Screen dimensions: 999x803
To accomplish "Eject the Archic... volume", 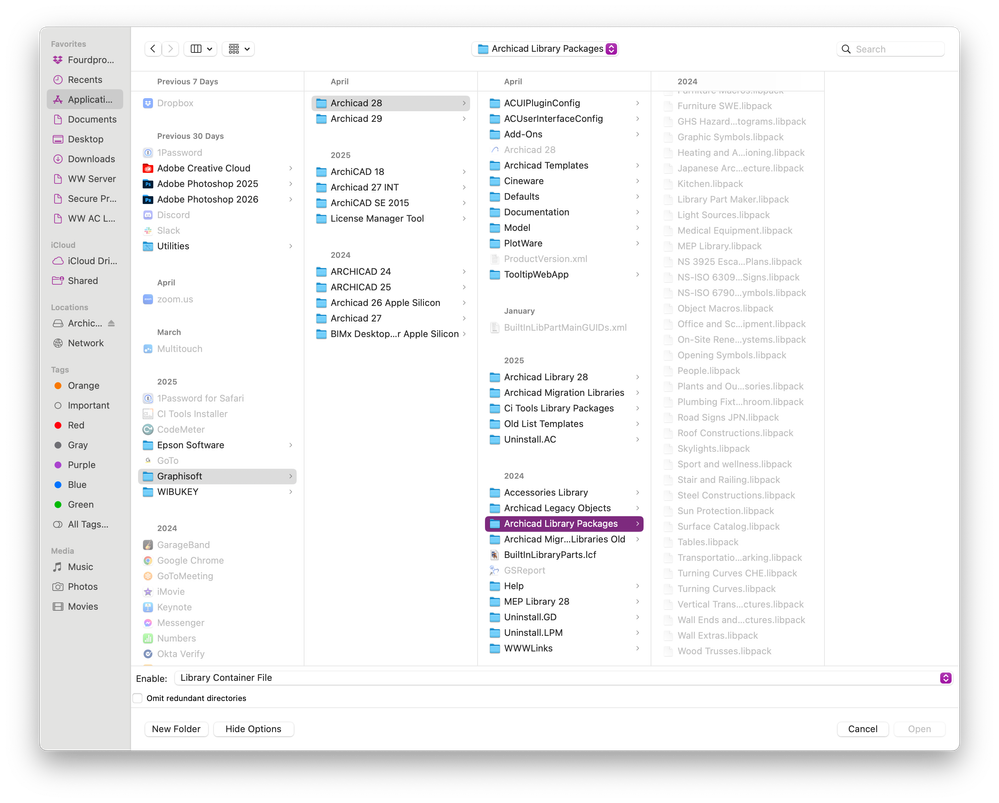I will pyautogui.click(x=111, y=323).
